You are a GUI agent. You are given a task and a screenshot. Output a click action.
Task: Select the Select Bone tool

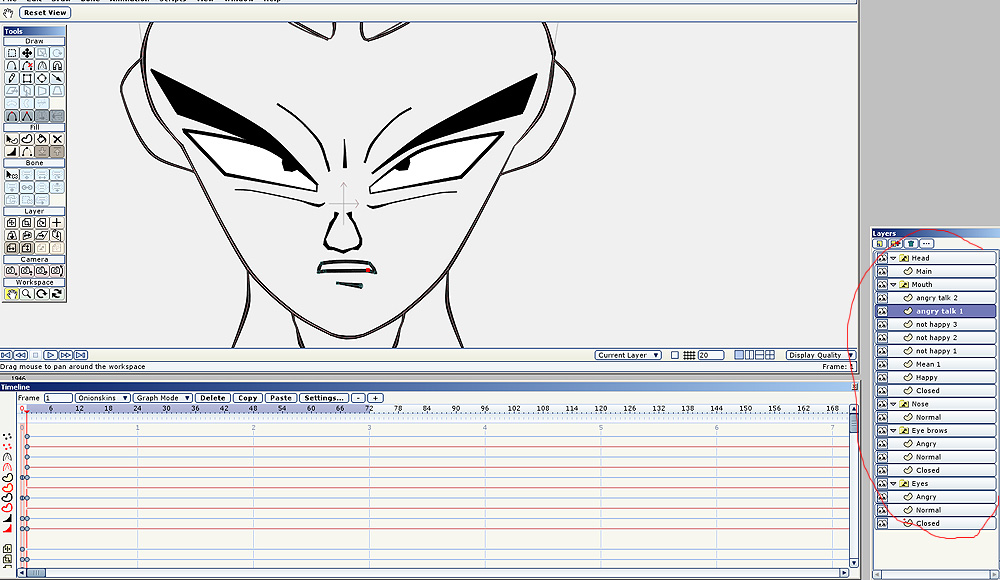pos(11,175)
